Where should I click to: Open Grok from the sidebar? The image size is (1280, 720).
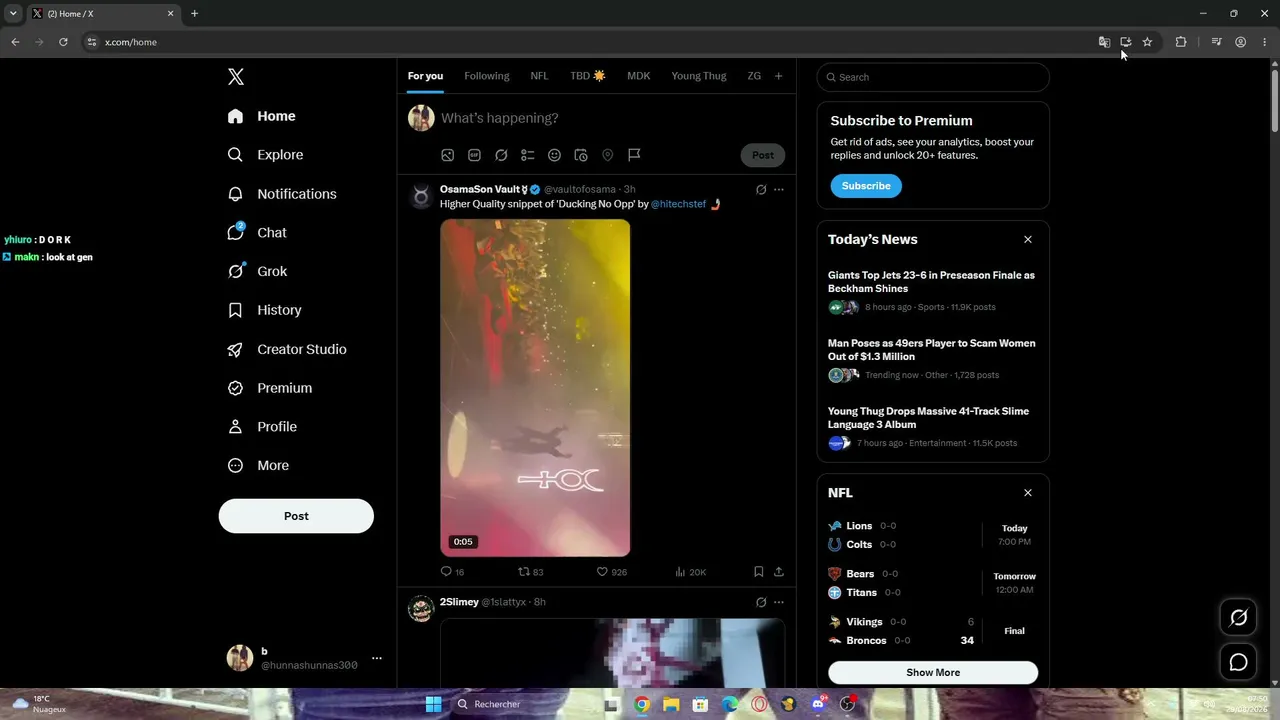[x=257, y=271]
